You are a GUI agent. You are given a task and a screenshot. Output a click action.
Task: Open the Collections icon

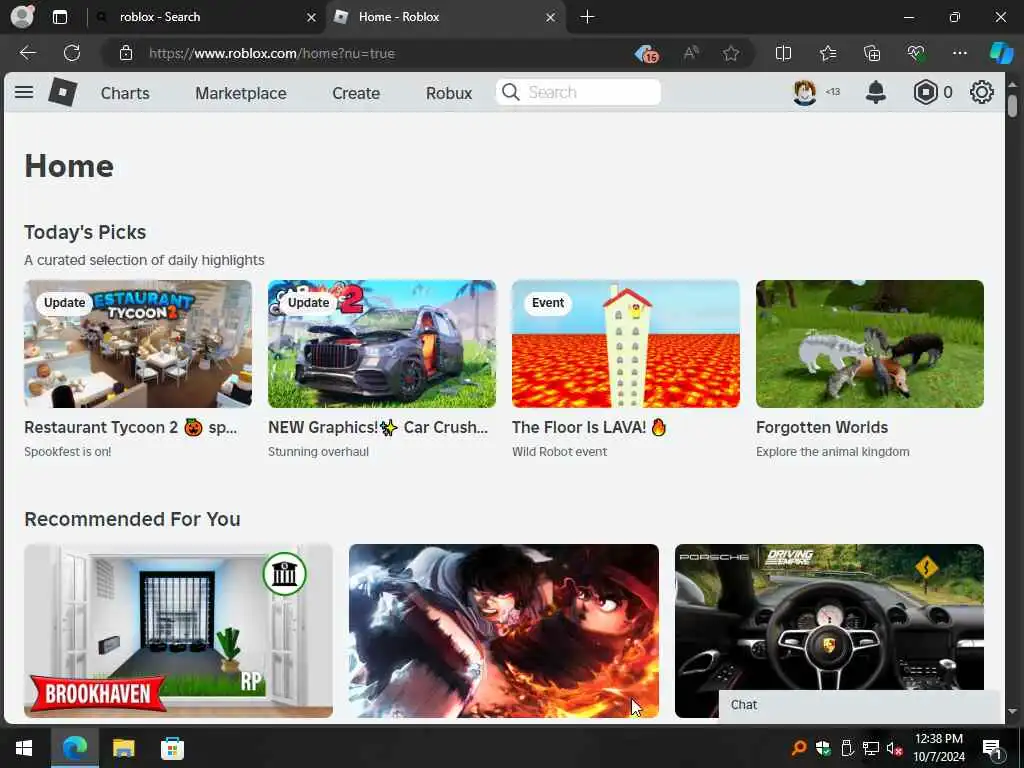point(872,54)
